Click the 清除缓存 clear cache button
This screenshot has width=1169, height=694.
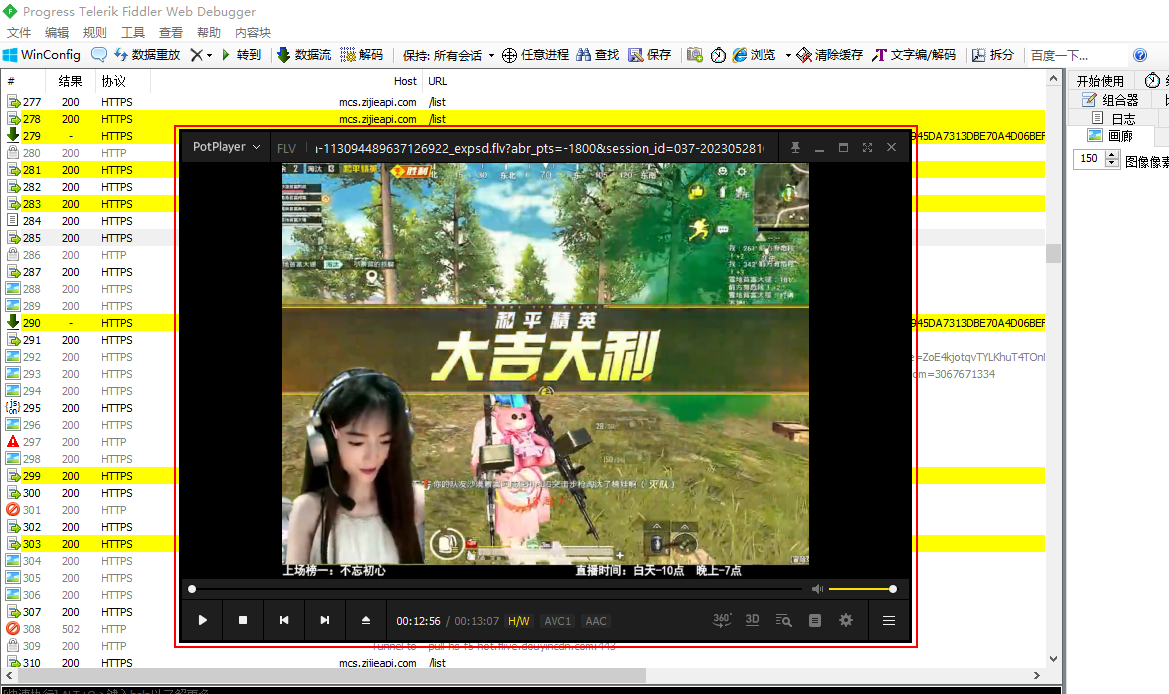click(829, 54)
